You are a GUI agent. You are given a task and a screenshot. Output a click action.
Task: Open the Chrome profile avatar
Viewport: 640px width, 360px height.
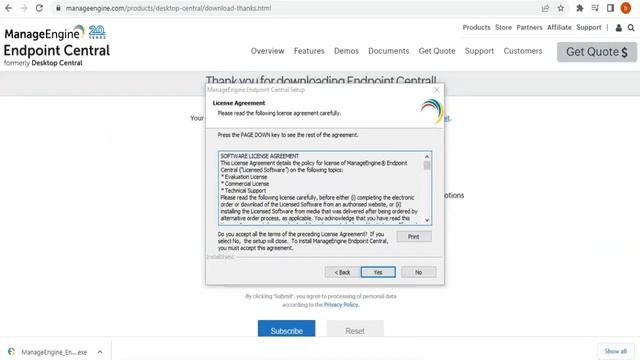pos(626,8)
